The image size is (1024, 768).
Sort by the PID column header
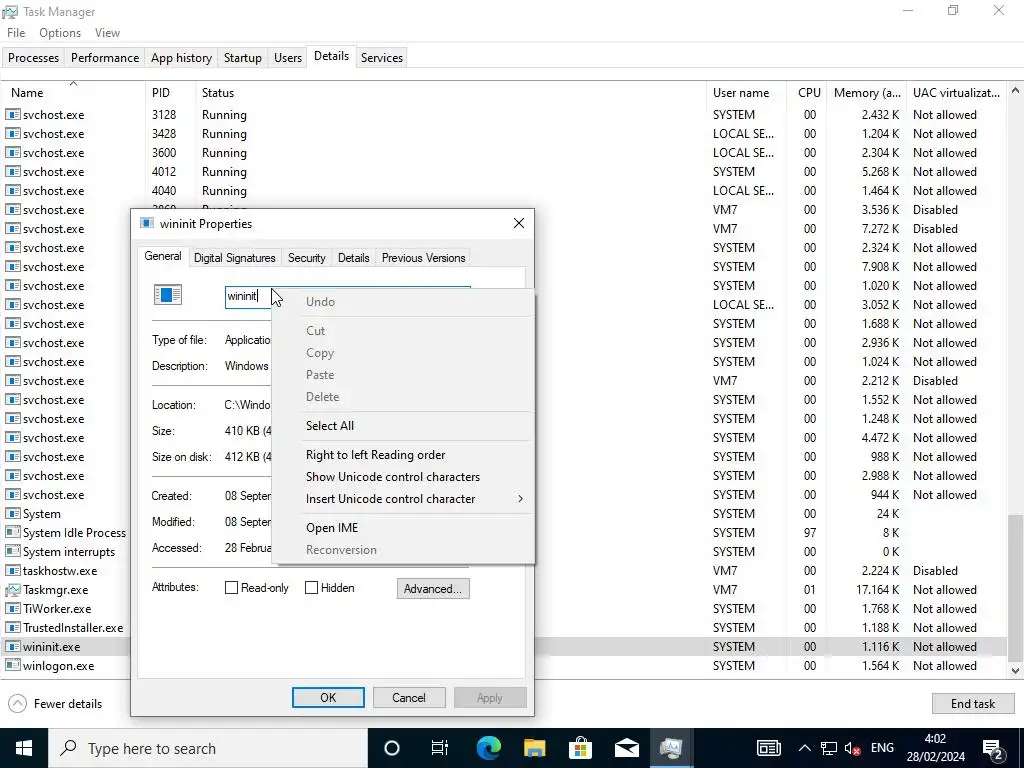pyautogui.click(x=170, y=93)
